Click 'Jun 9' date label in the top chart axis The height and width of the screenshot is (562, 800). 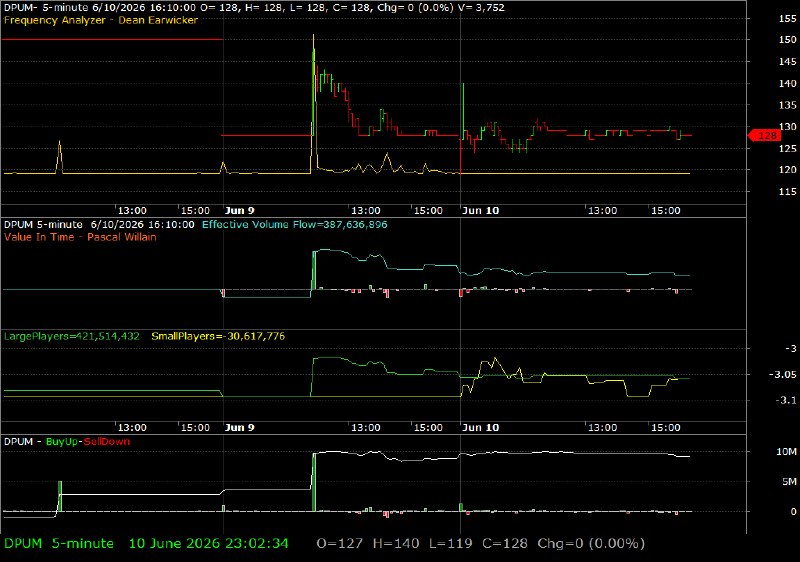[x=239, y=211]
